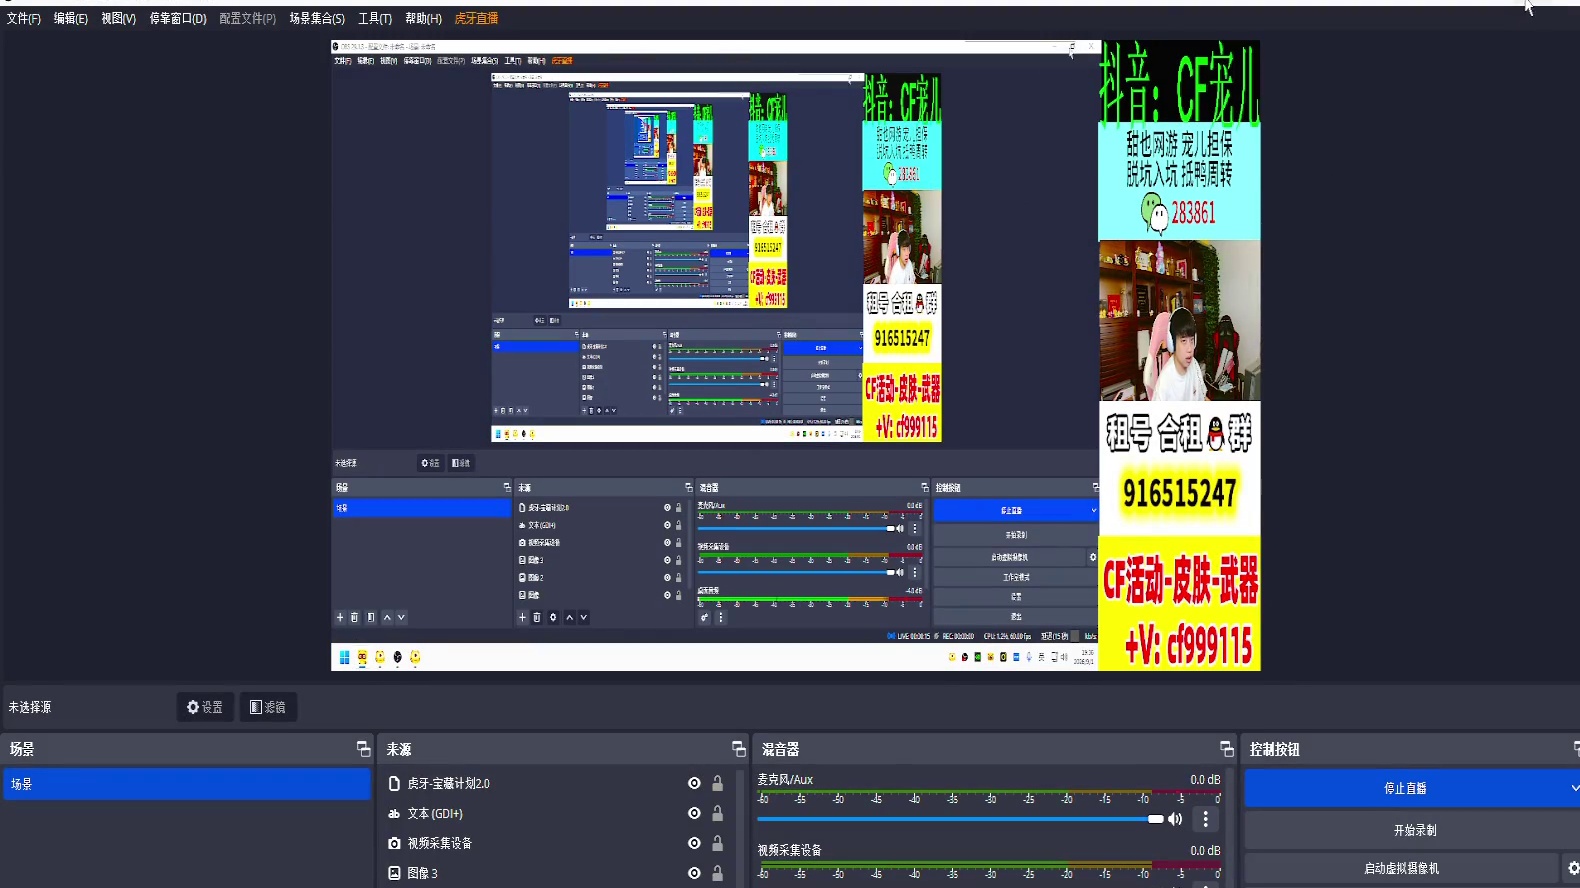
Task: Toggle visibility of 视频采集设备 source
Action: coord(694,844)
